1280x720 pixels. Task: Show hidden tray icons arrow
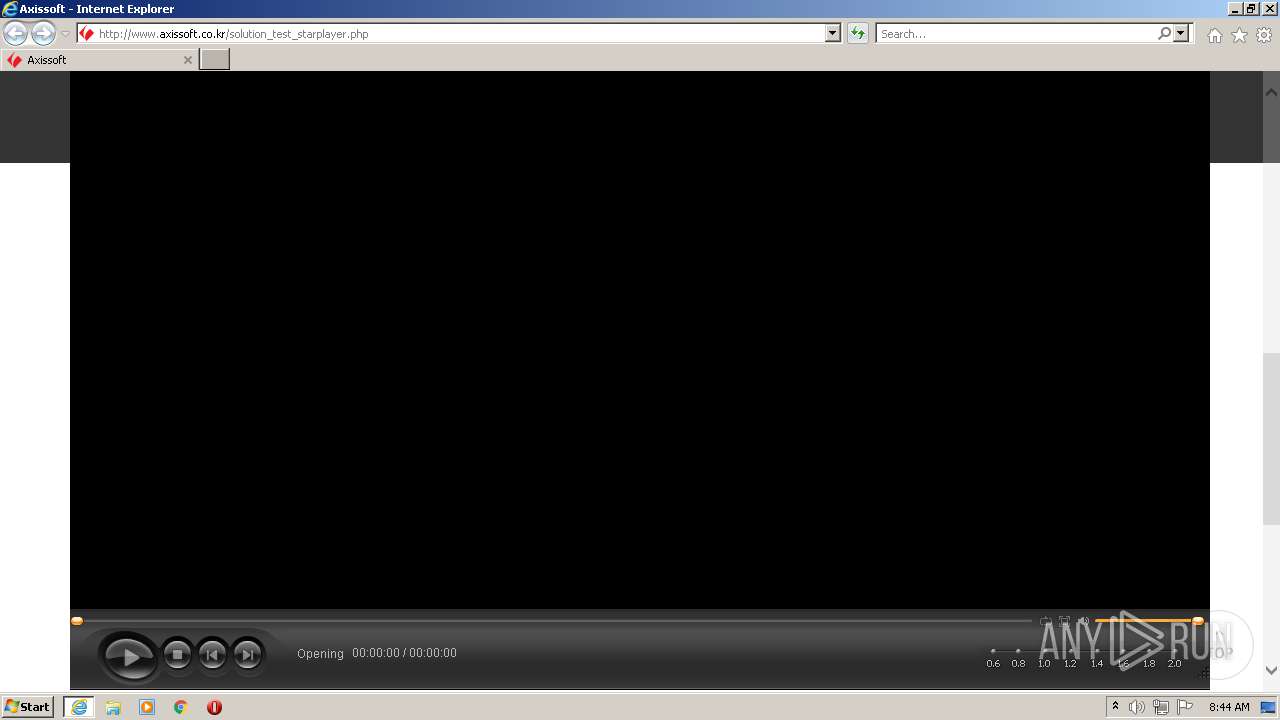(1115, 706)
